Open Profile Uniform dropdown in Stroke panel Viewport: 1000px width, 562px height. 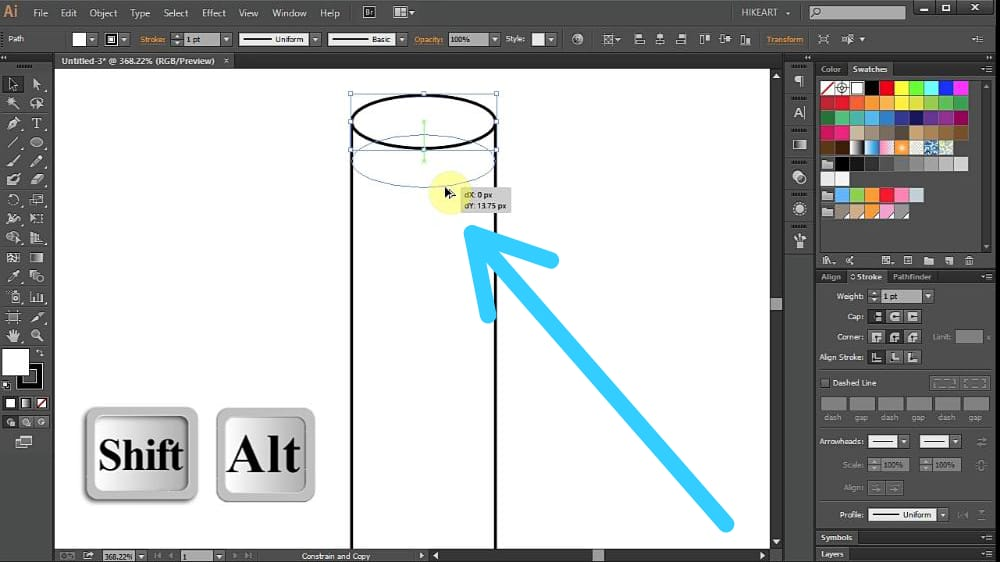click(x=943, y=515)
